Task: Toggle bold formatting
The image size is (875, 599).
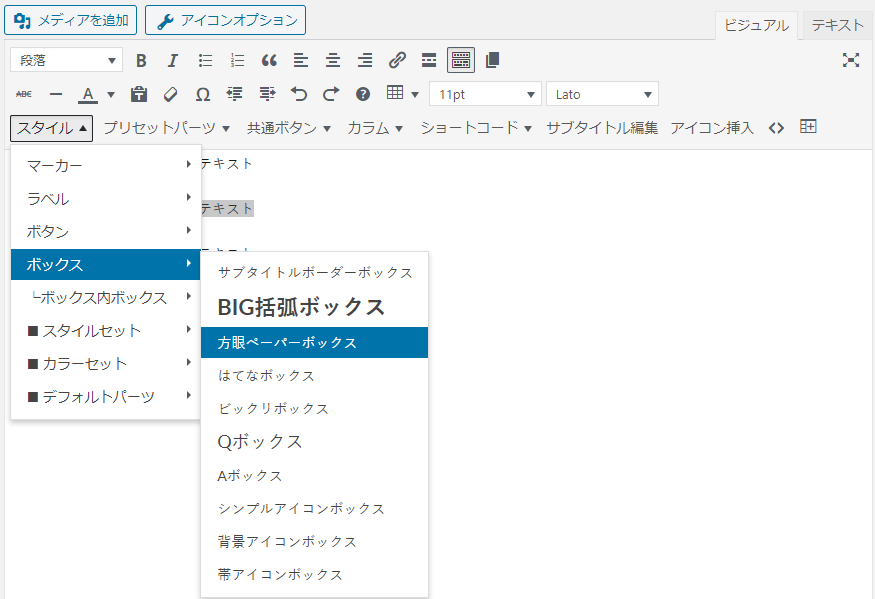Action: click(x=141, y=60)
